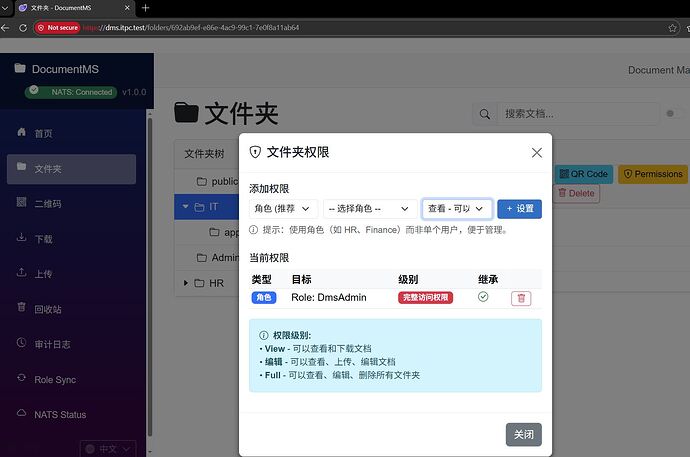This screenshot has height=457, width=690.
Task: Click the search magnifier icon
Action: (x=484, y=114)
